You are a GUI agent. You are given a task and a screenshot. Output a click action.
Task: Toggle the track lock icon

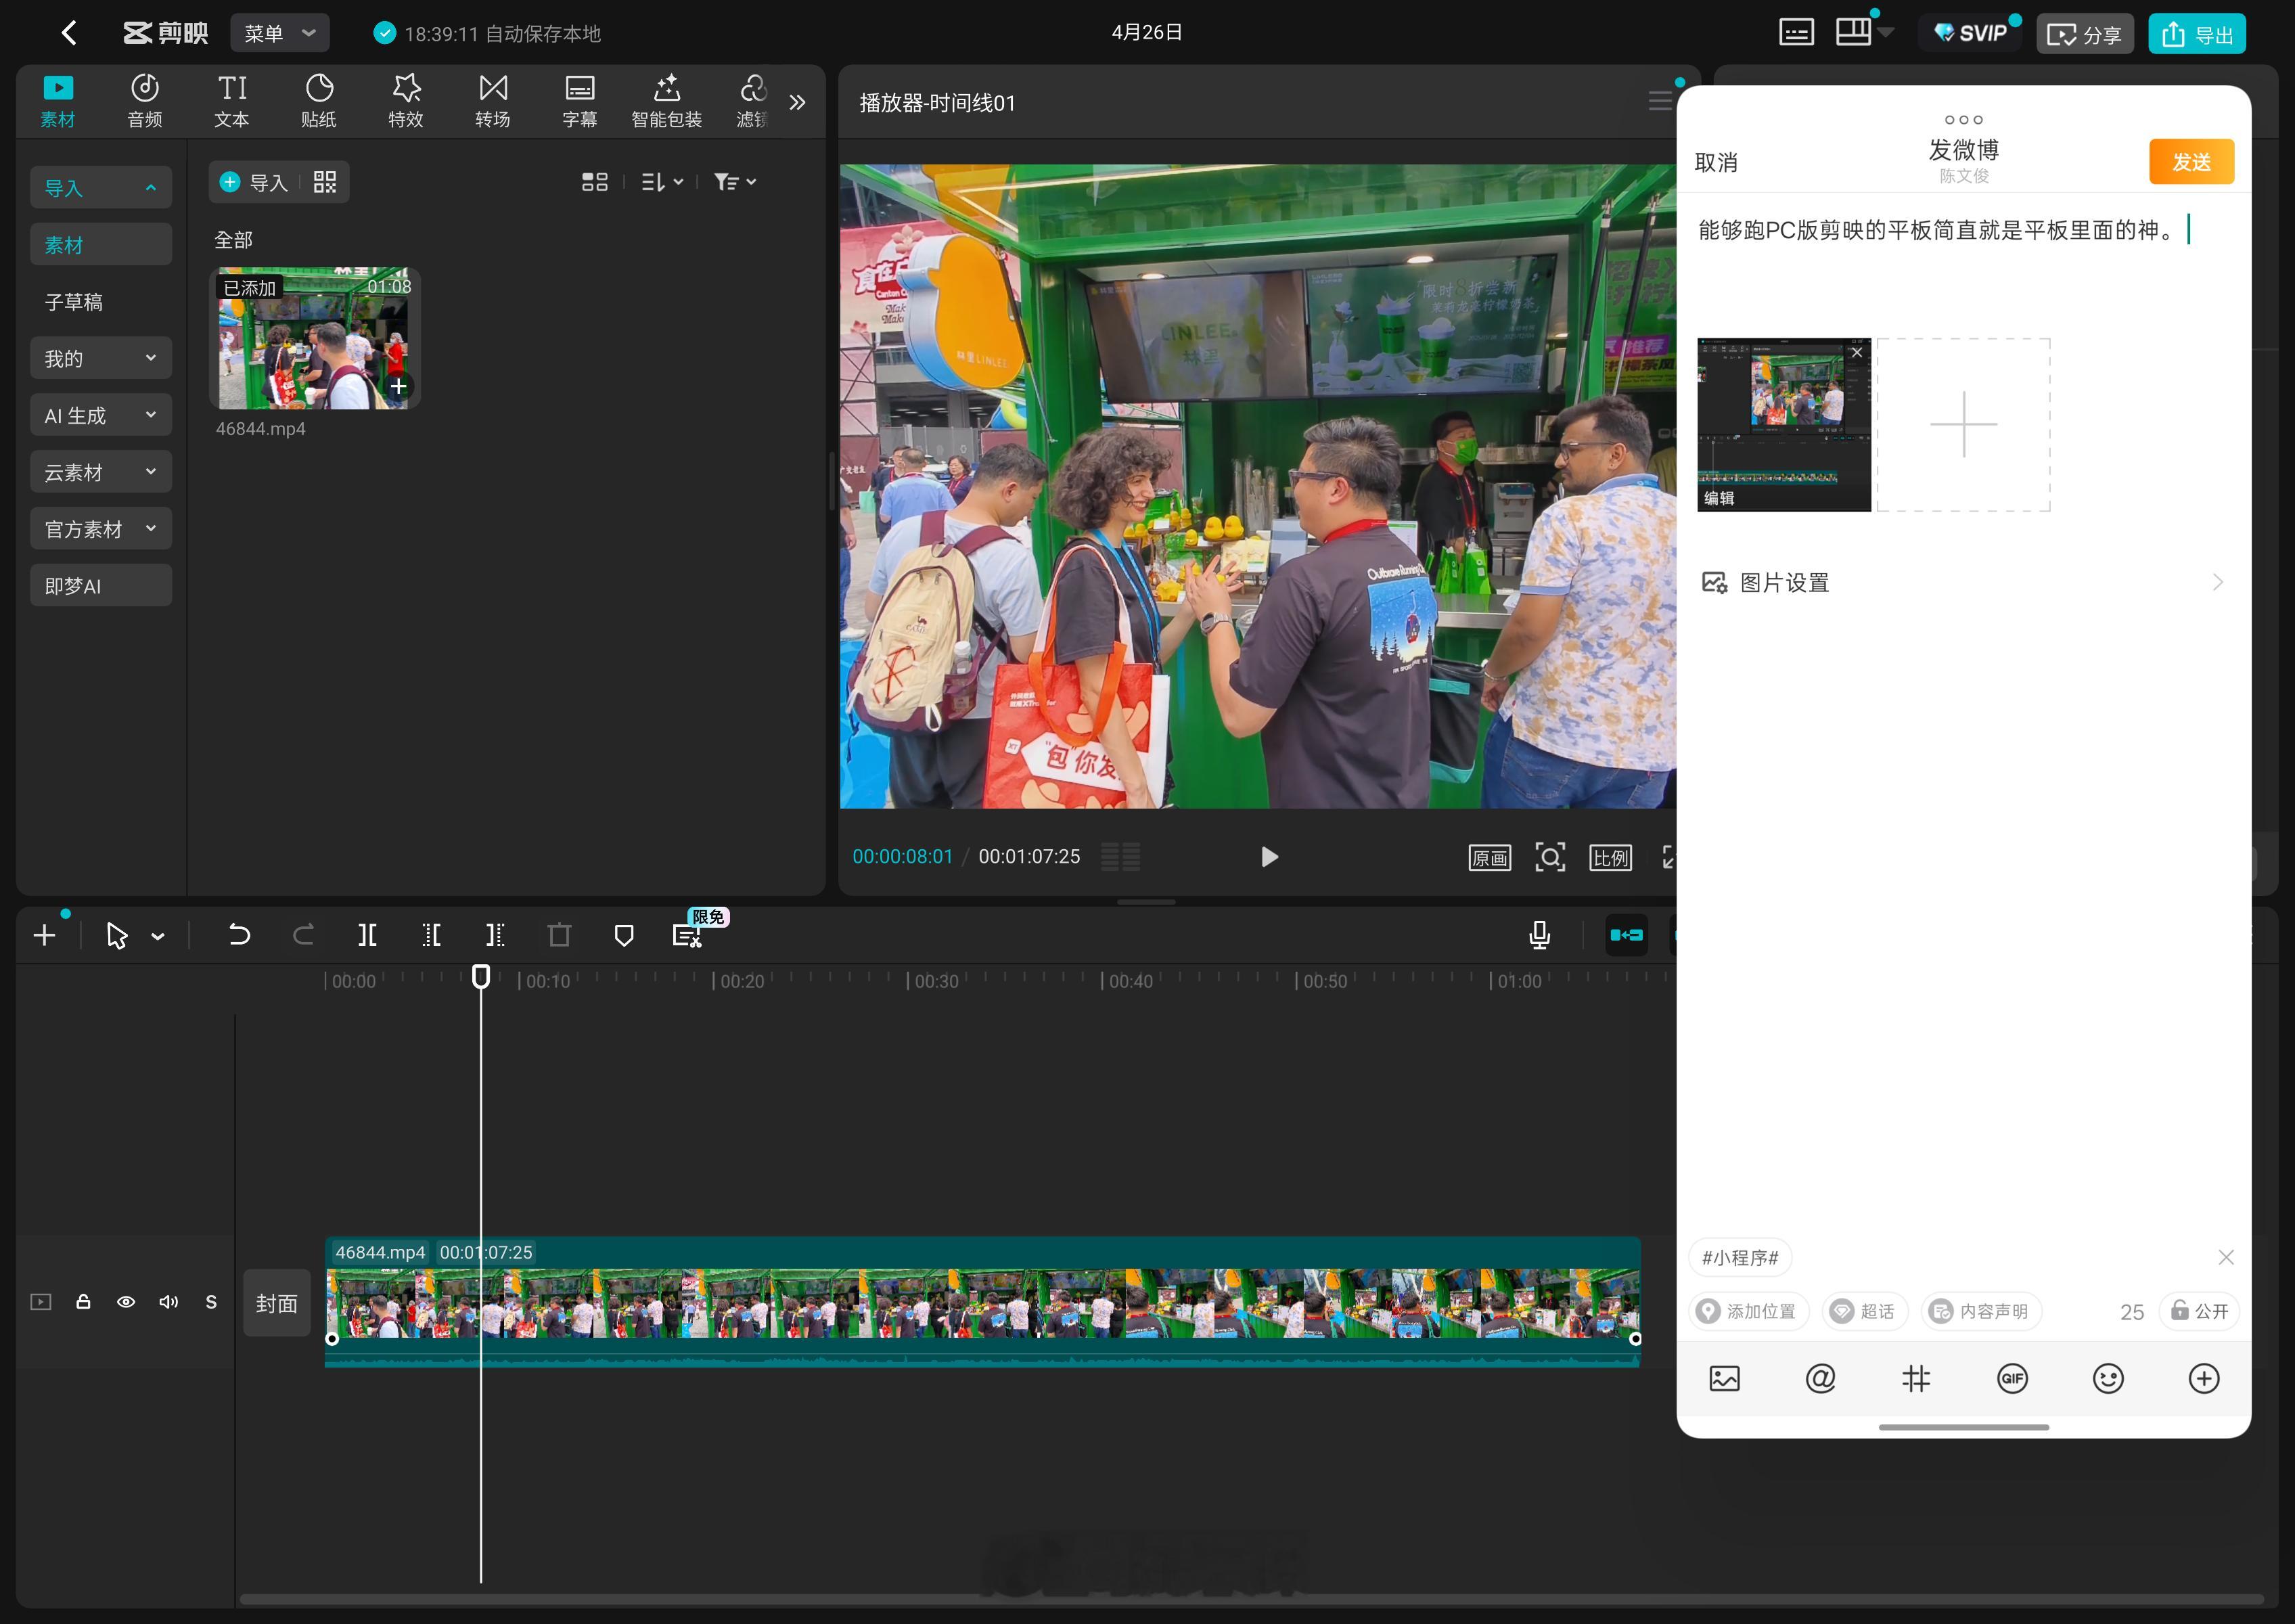coord(84,1302)
